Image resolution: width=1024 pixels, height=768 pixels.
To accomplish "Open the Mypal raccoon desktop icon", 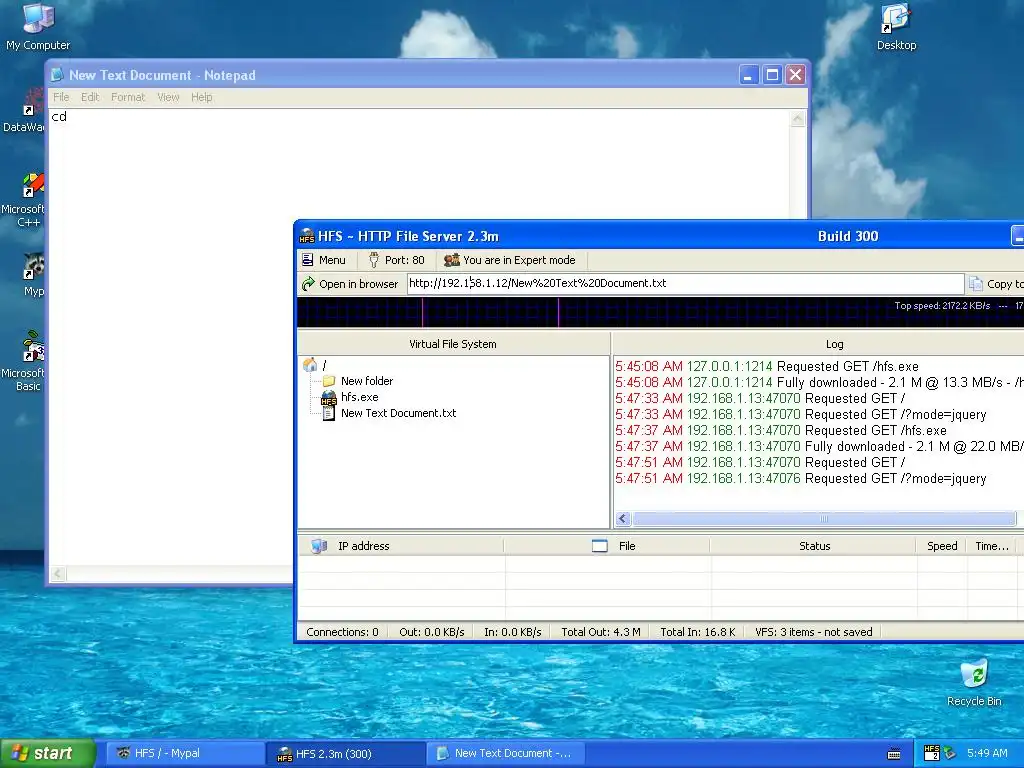I will pyautogui.click(x=33, y=275).
